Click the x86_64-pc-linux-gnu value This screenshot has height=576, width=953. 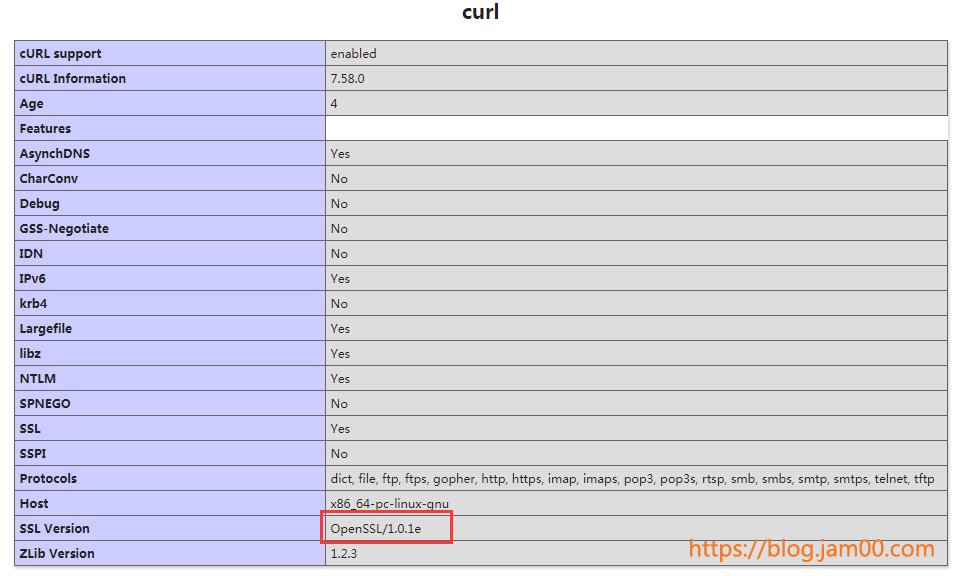point(389,503)
